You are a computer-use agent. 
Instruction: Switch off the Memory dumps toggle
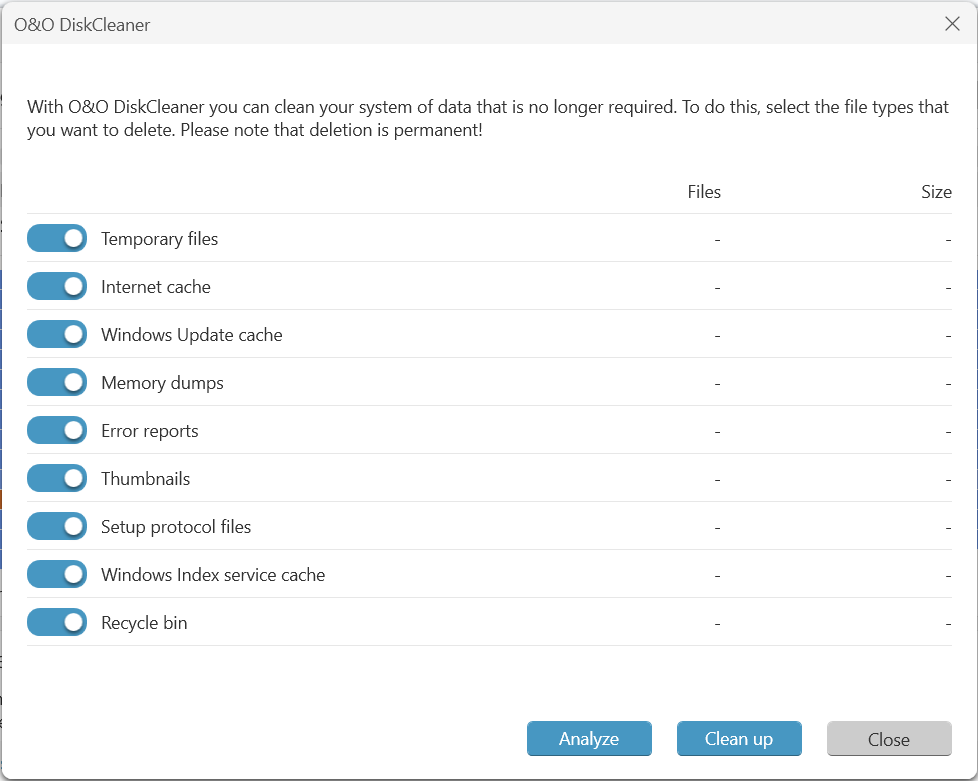coord(57,382)
